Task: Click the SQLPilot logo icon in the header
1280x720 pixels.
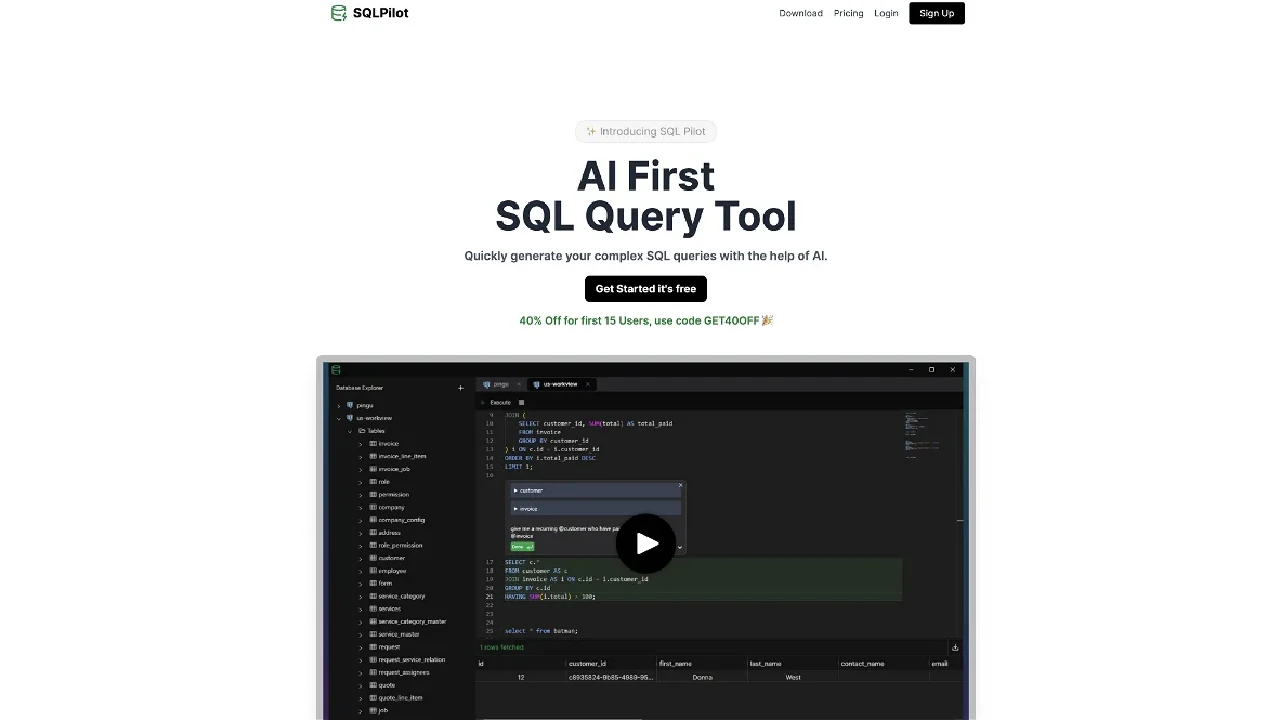Action: [339, 13]
